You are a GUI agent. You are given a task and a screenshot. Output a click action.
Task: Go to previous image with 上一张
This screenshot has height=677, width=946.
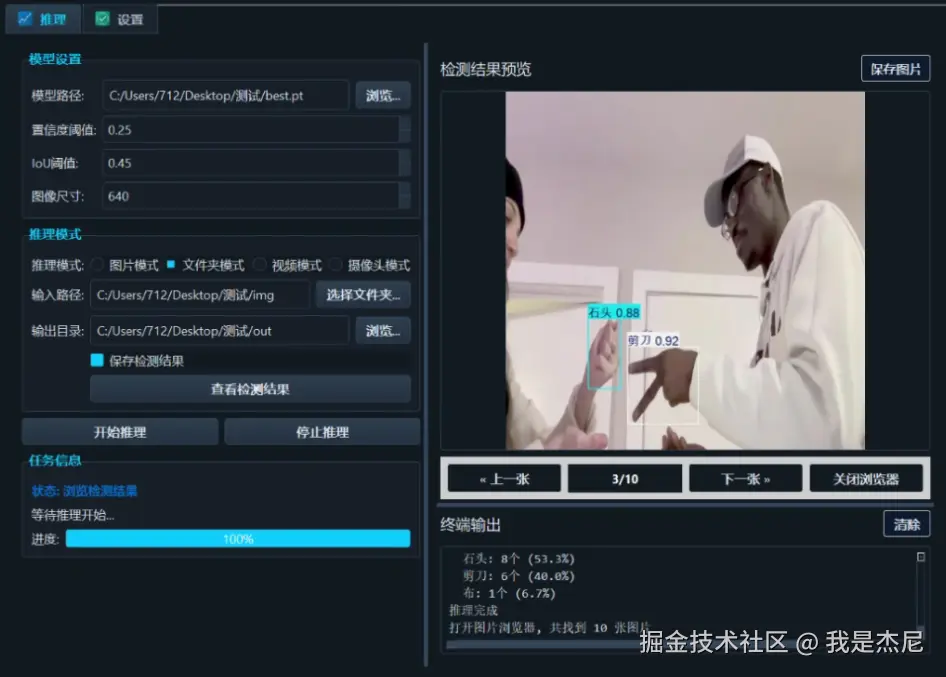(504, 478)
